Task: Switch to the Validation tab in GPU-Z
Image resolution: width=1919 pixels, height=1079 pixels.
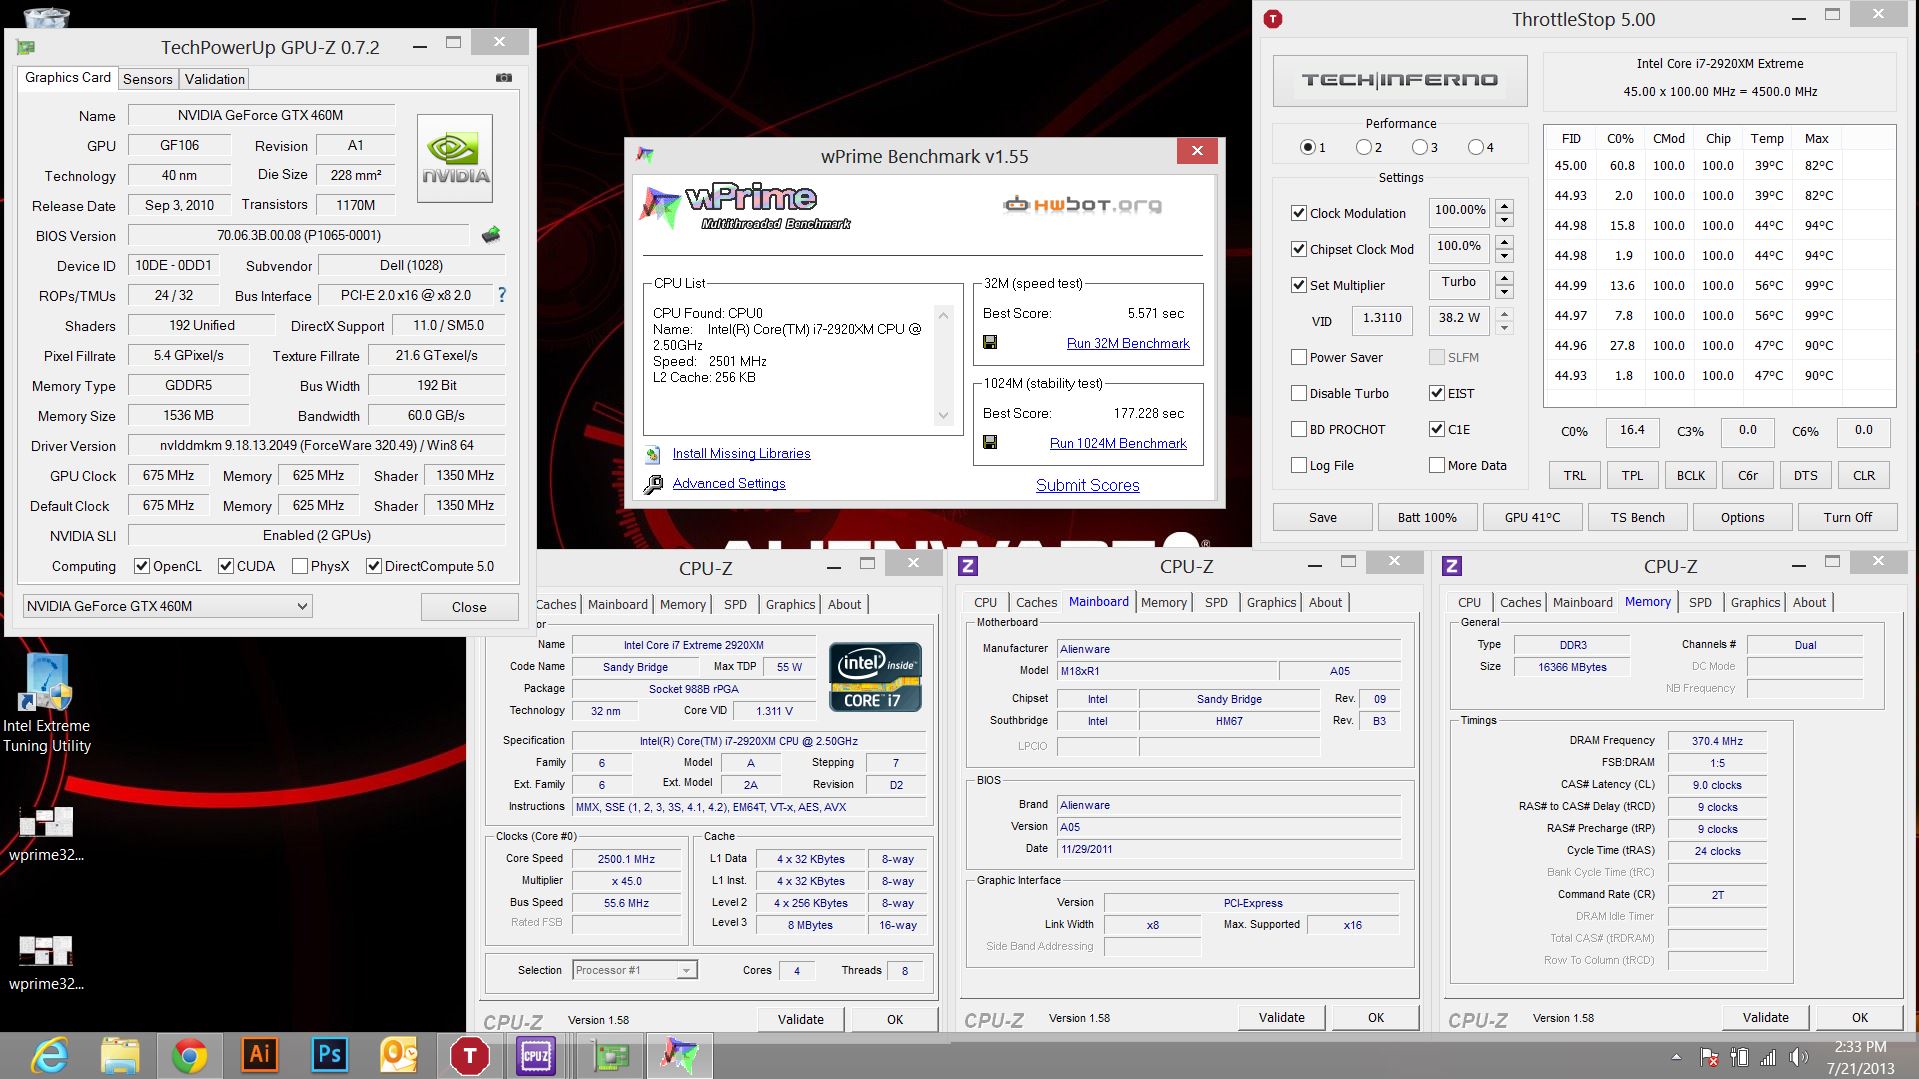Action: click(214, 79)
